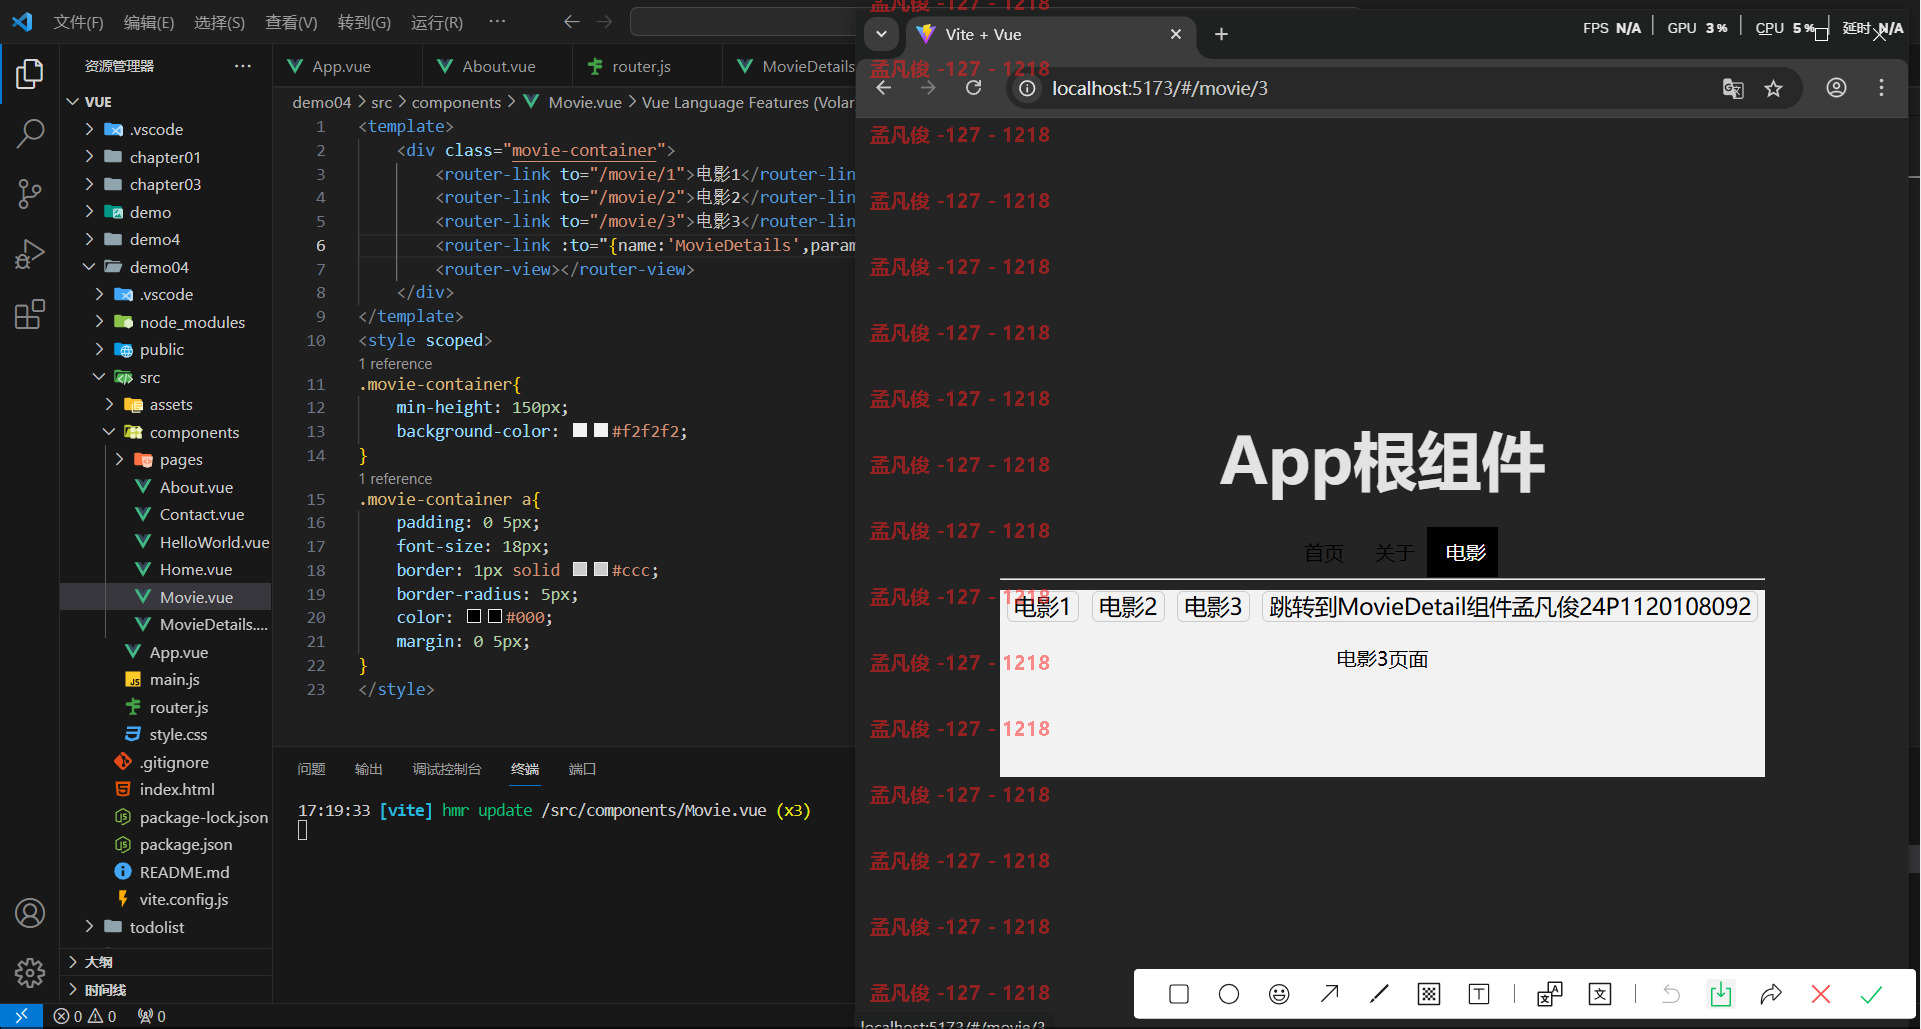
Task: Share screenshot with the share arrow
Action: tap(1770, 994)
